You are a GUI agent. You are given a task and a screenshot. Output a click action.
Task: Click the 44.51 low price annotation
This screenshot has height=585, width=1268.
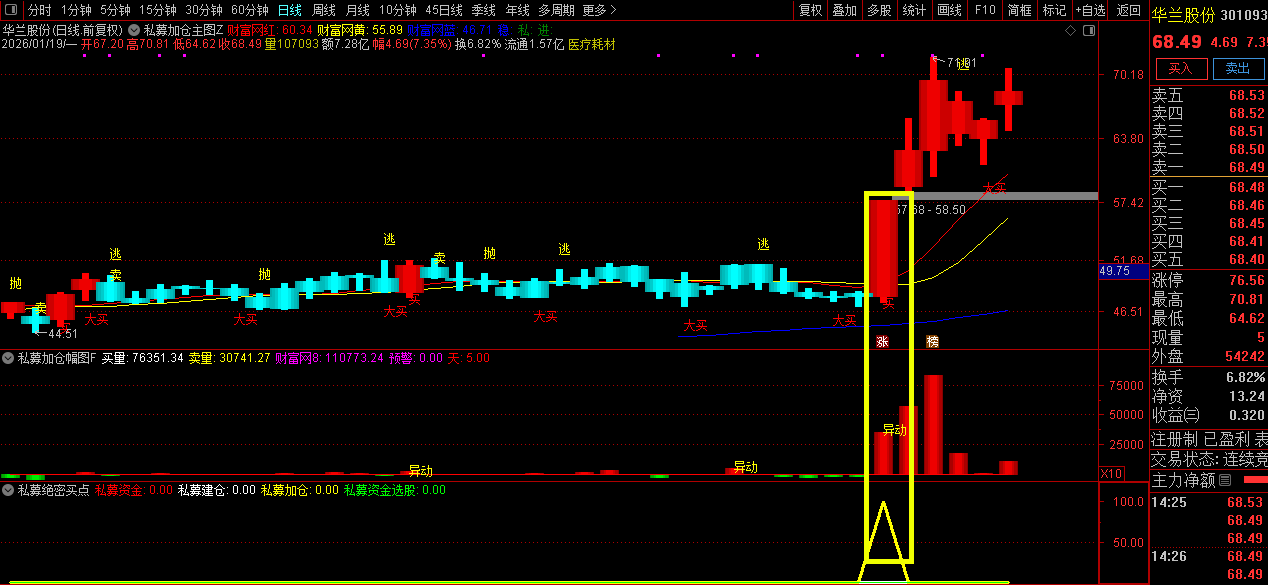pos(62,334)
